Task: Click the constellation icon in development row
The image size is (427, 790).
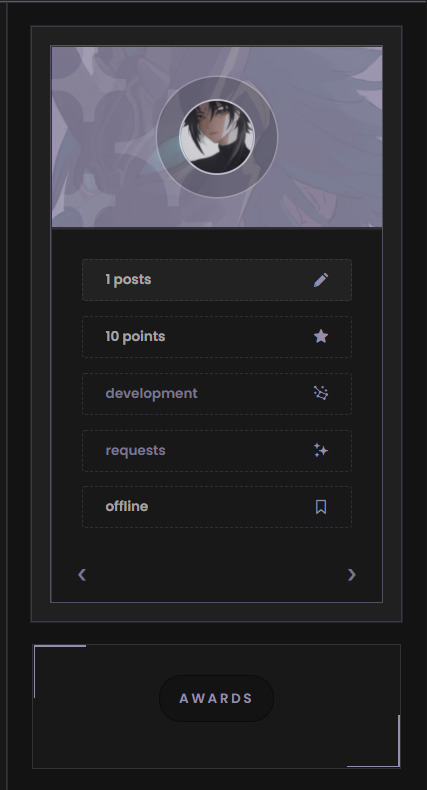Action: click(x=321, y=393)
